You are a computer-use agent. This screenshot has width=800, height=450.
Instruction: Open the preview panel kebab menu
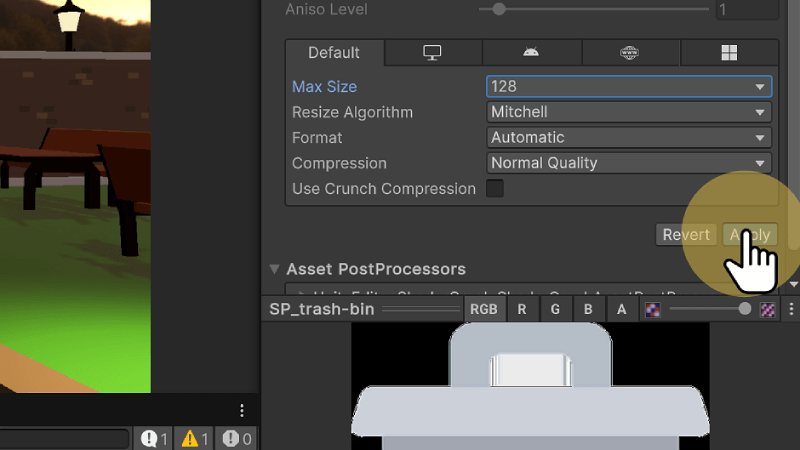coord(791,309)
